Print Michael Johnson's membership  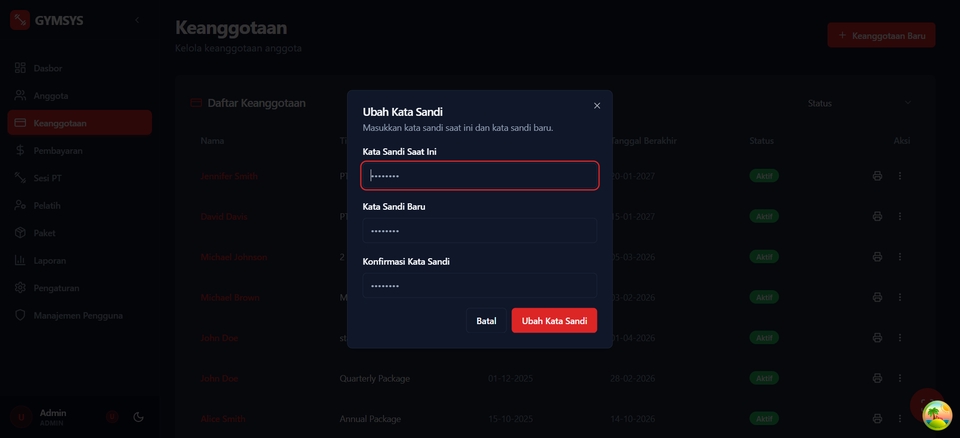pos(877,257)
